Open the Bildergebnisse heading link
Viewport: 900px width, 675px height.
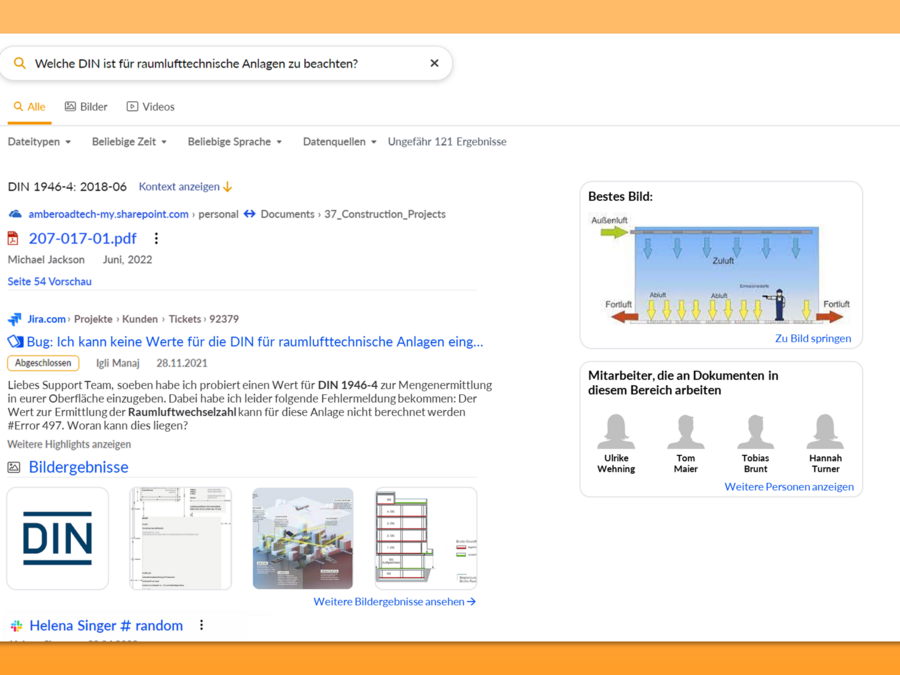tap(79, 467)
